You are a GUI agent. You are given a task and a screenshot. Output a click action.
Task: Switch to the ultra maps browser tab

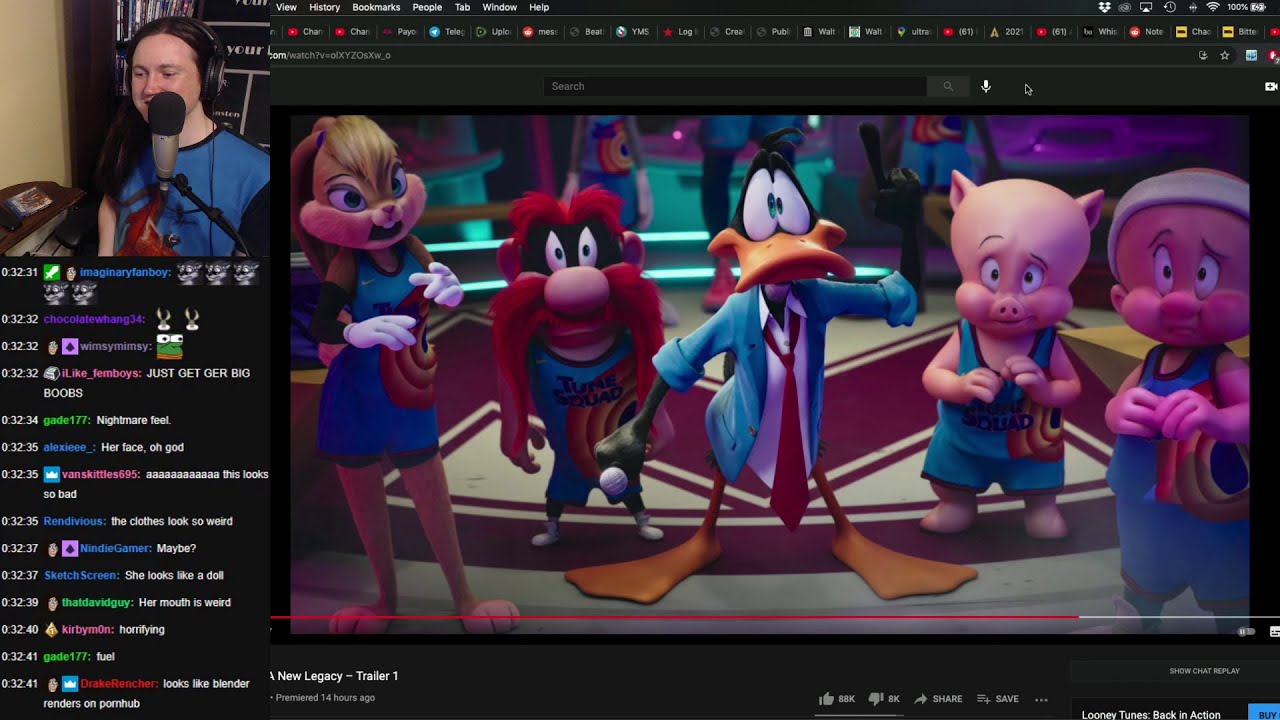pos(913,32)
